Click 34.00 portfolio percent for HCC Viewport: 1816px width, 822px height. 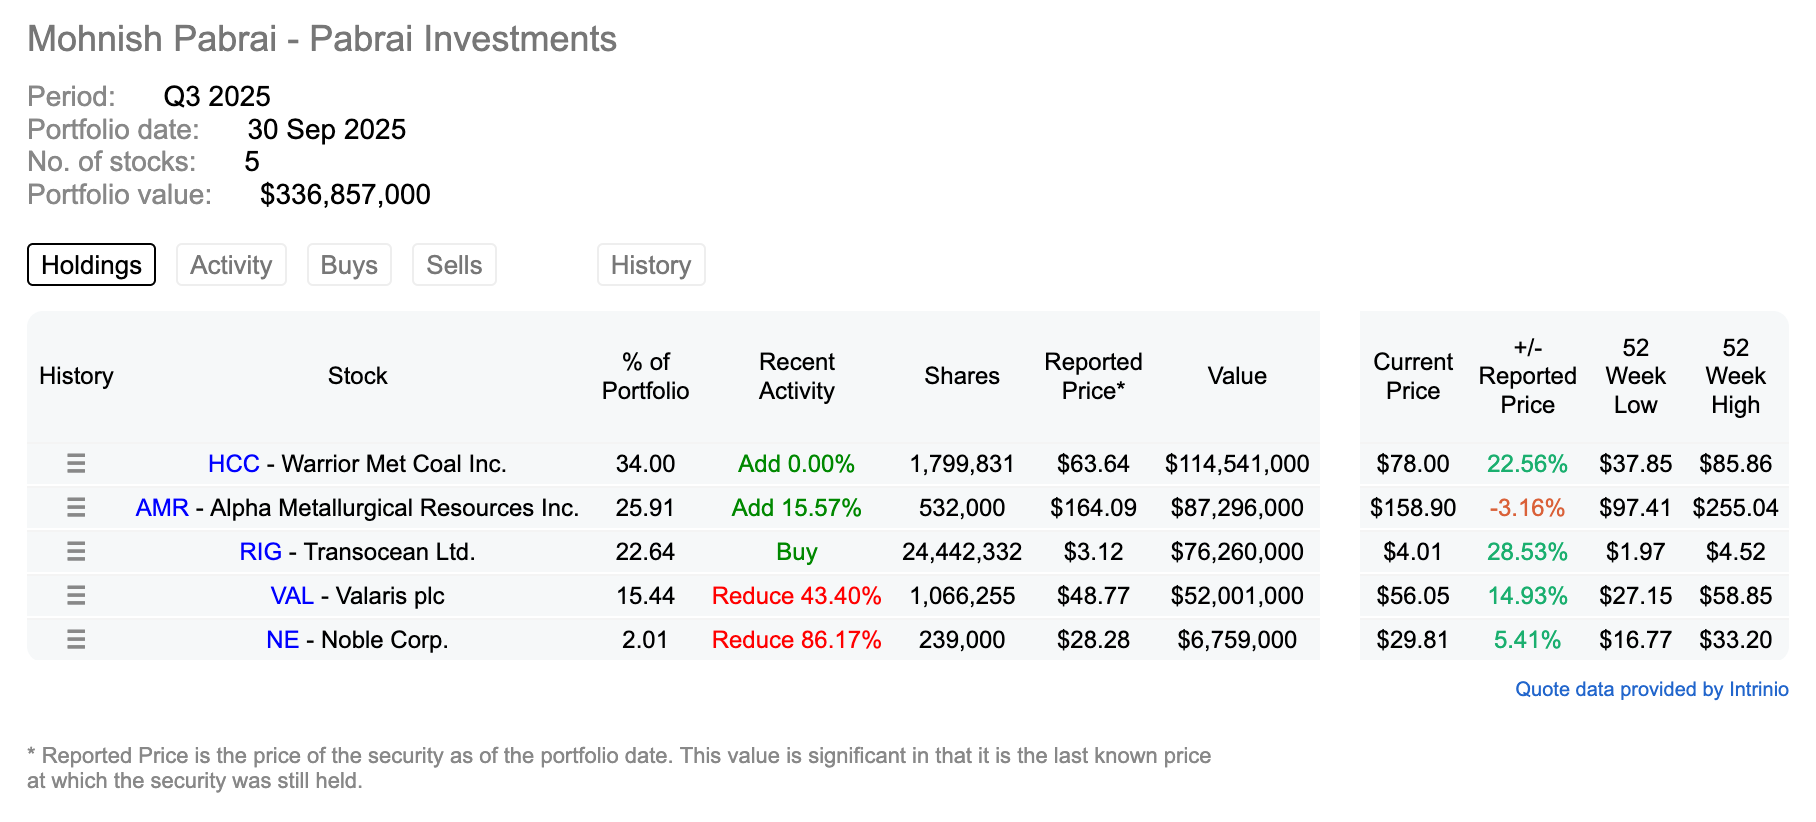(645, 464)
